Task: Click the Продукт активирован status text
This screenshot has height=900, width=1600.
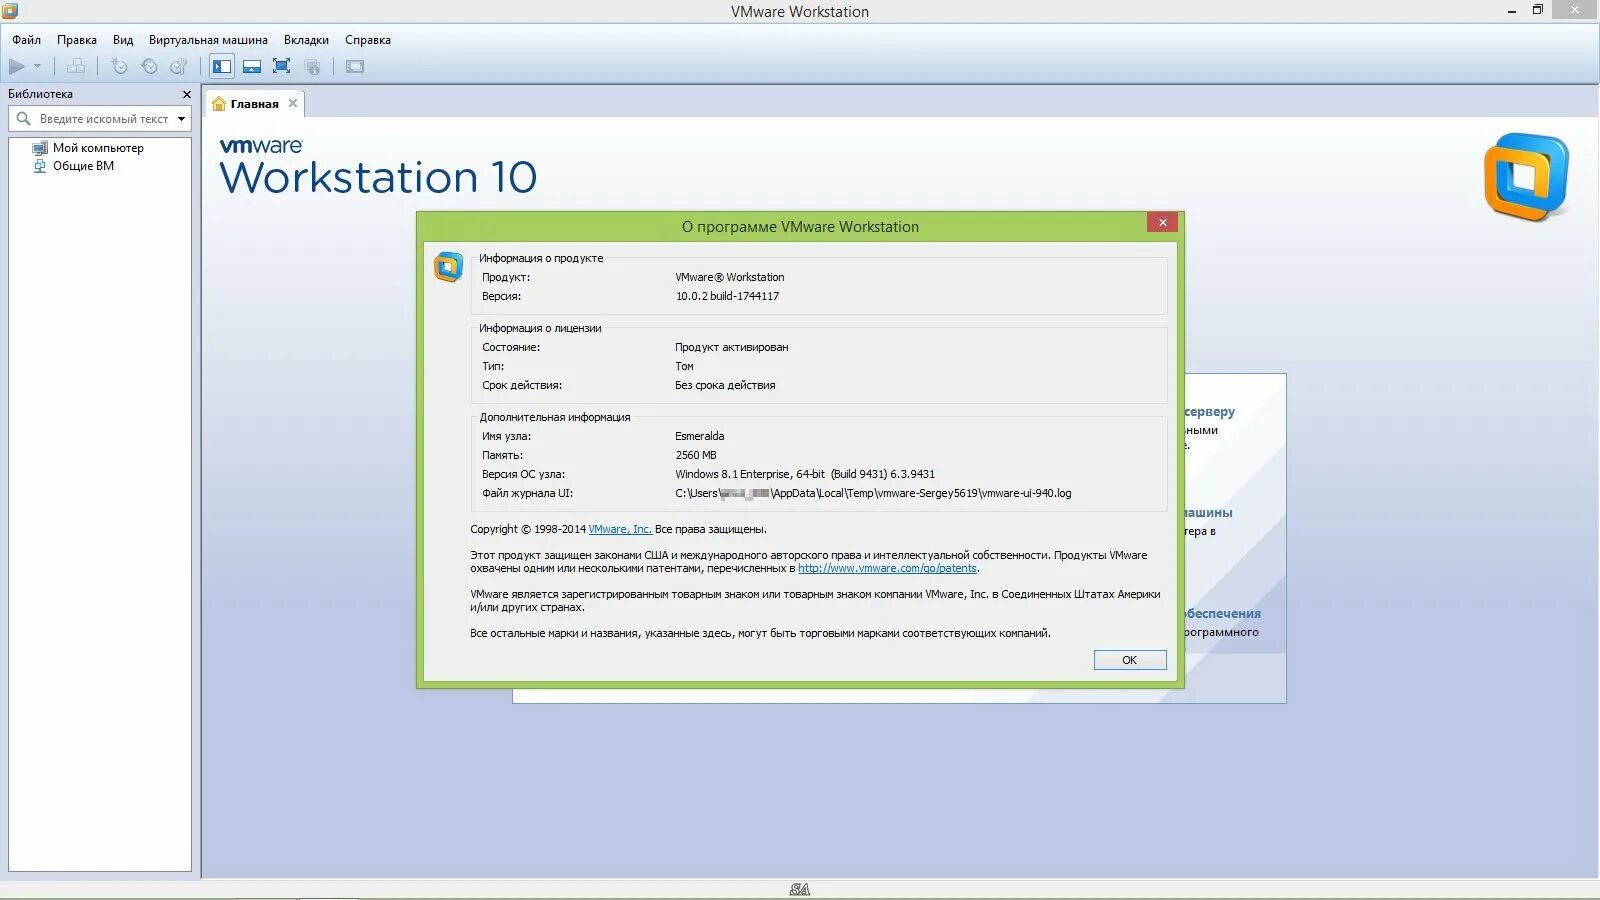Action: point(732,347)
